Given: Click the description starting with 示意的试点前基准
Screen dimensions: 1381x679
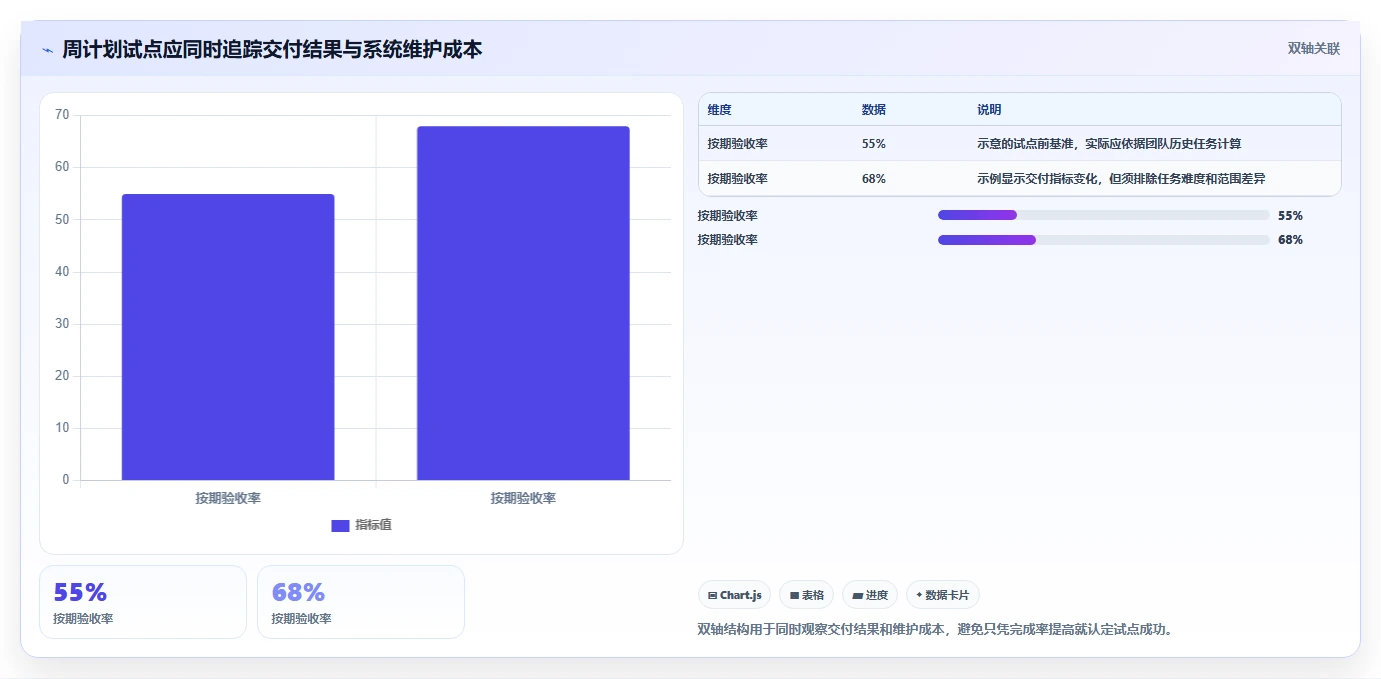Looking at the screenshot, I should coord(1109,144).
